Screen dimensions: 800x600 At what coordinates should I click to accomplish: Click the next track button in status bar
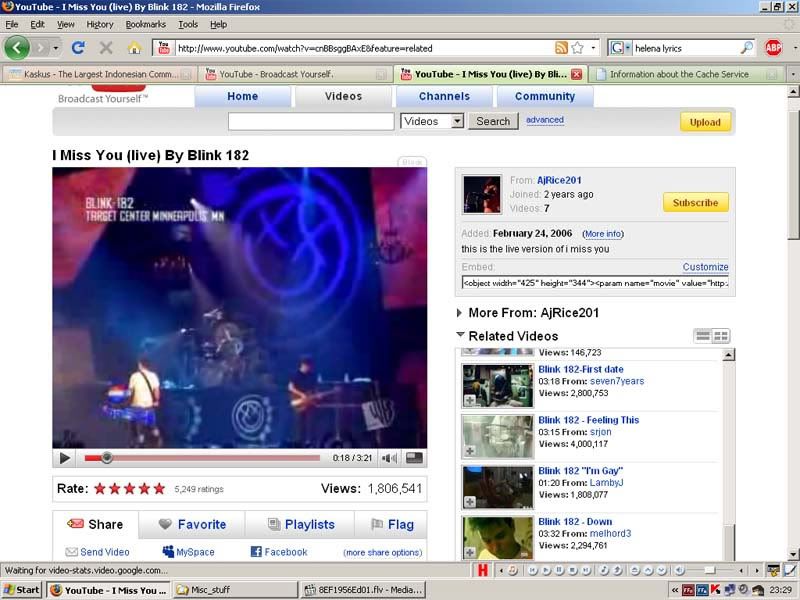tap(586, 570)
